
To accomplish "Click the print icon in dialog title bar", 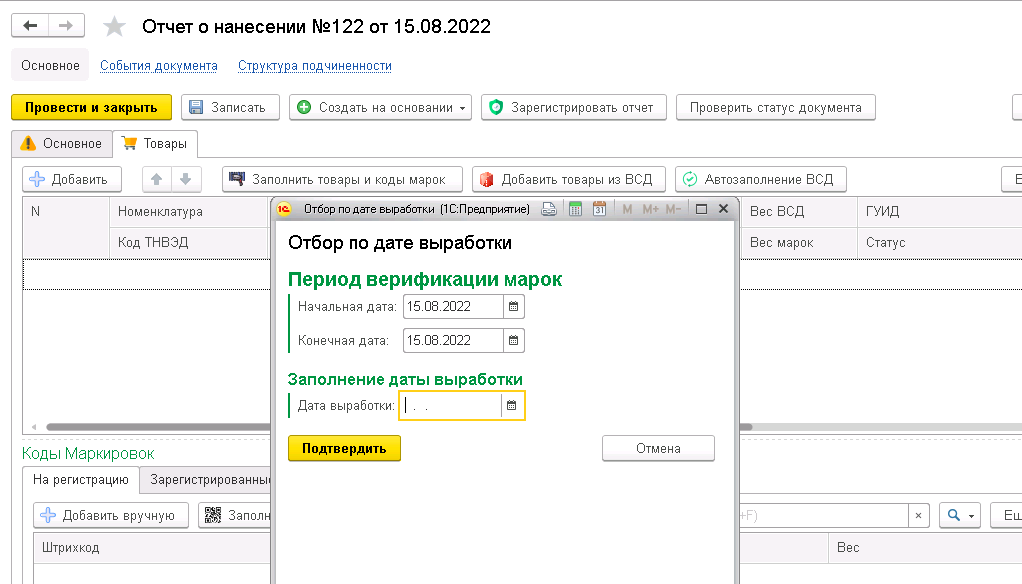I will coord(549,209).
